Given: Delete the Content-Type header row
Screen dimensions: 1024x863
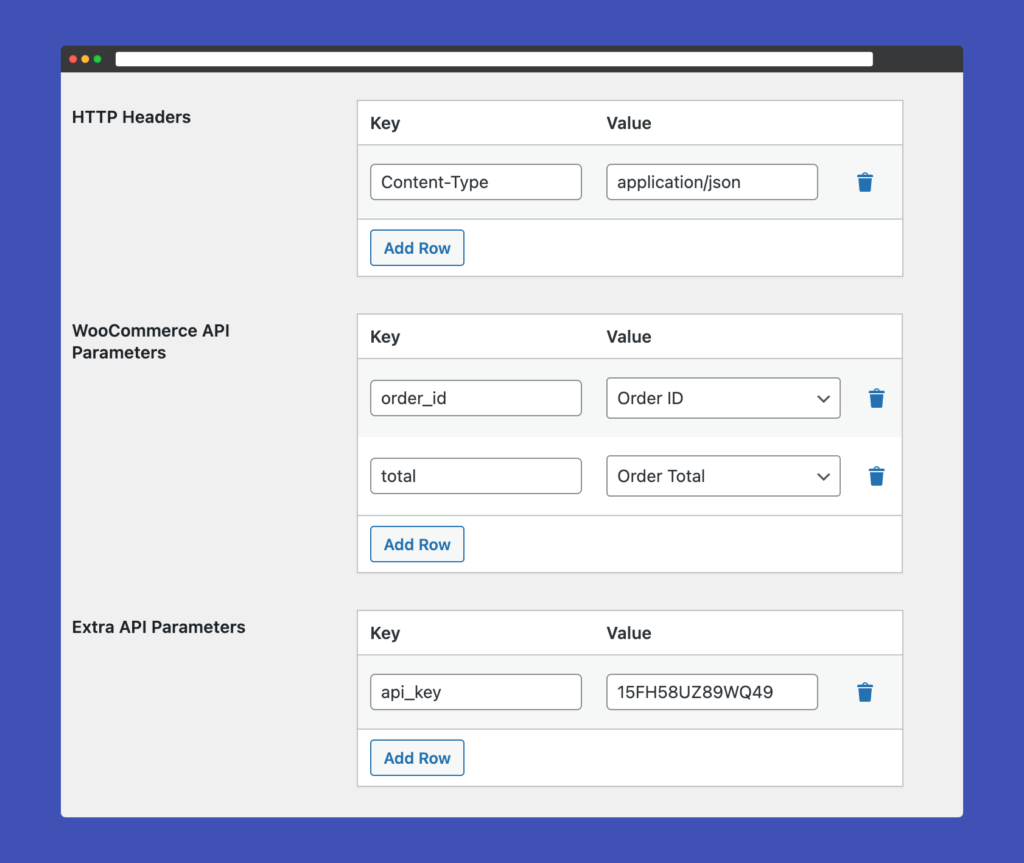Looking at the screenshot, I should pyautogui.click(x=865, y=182).
